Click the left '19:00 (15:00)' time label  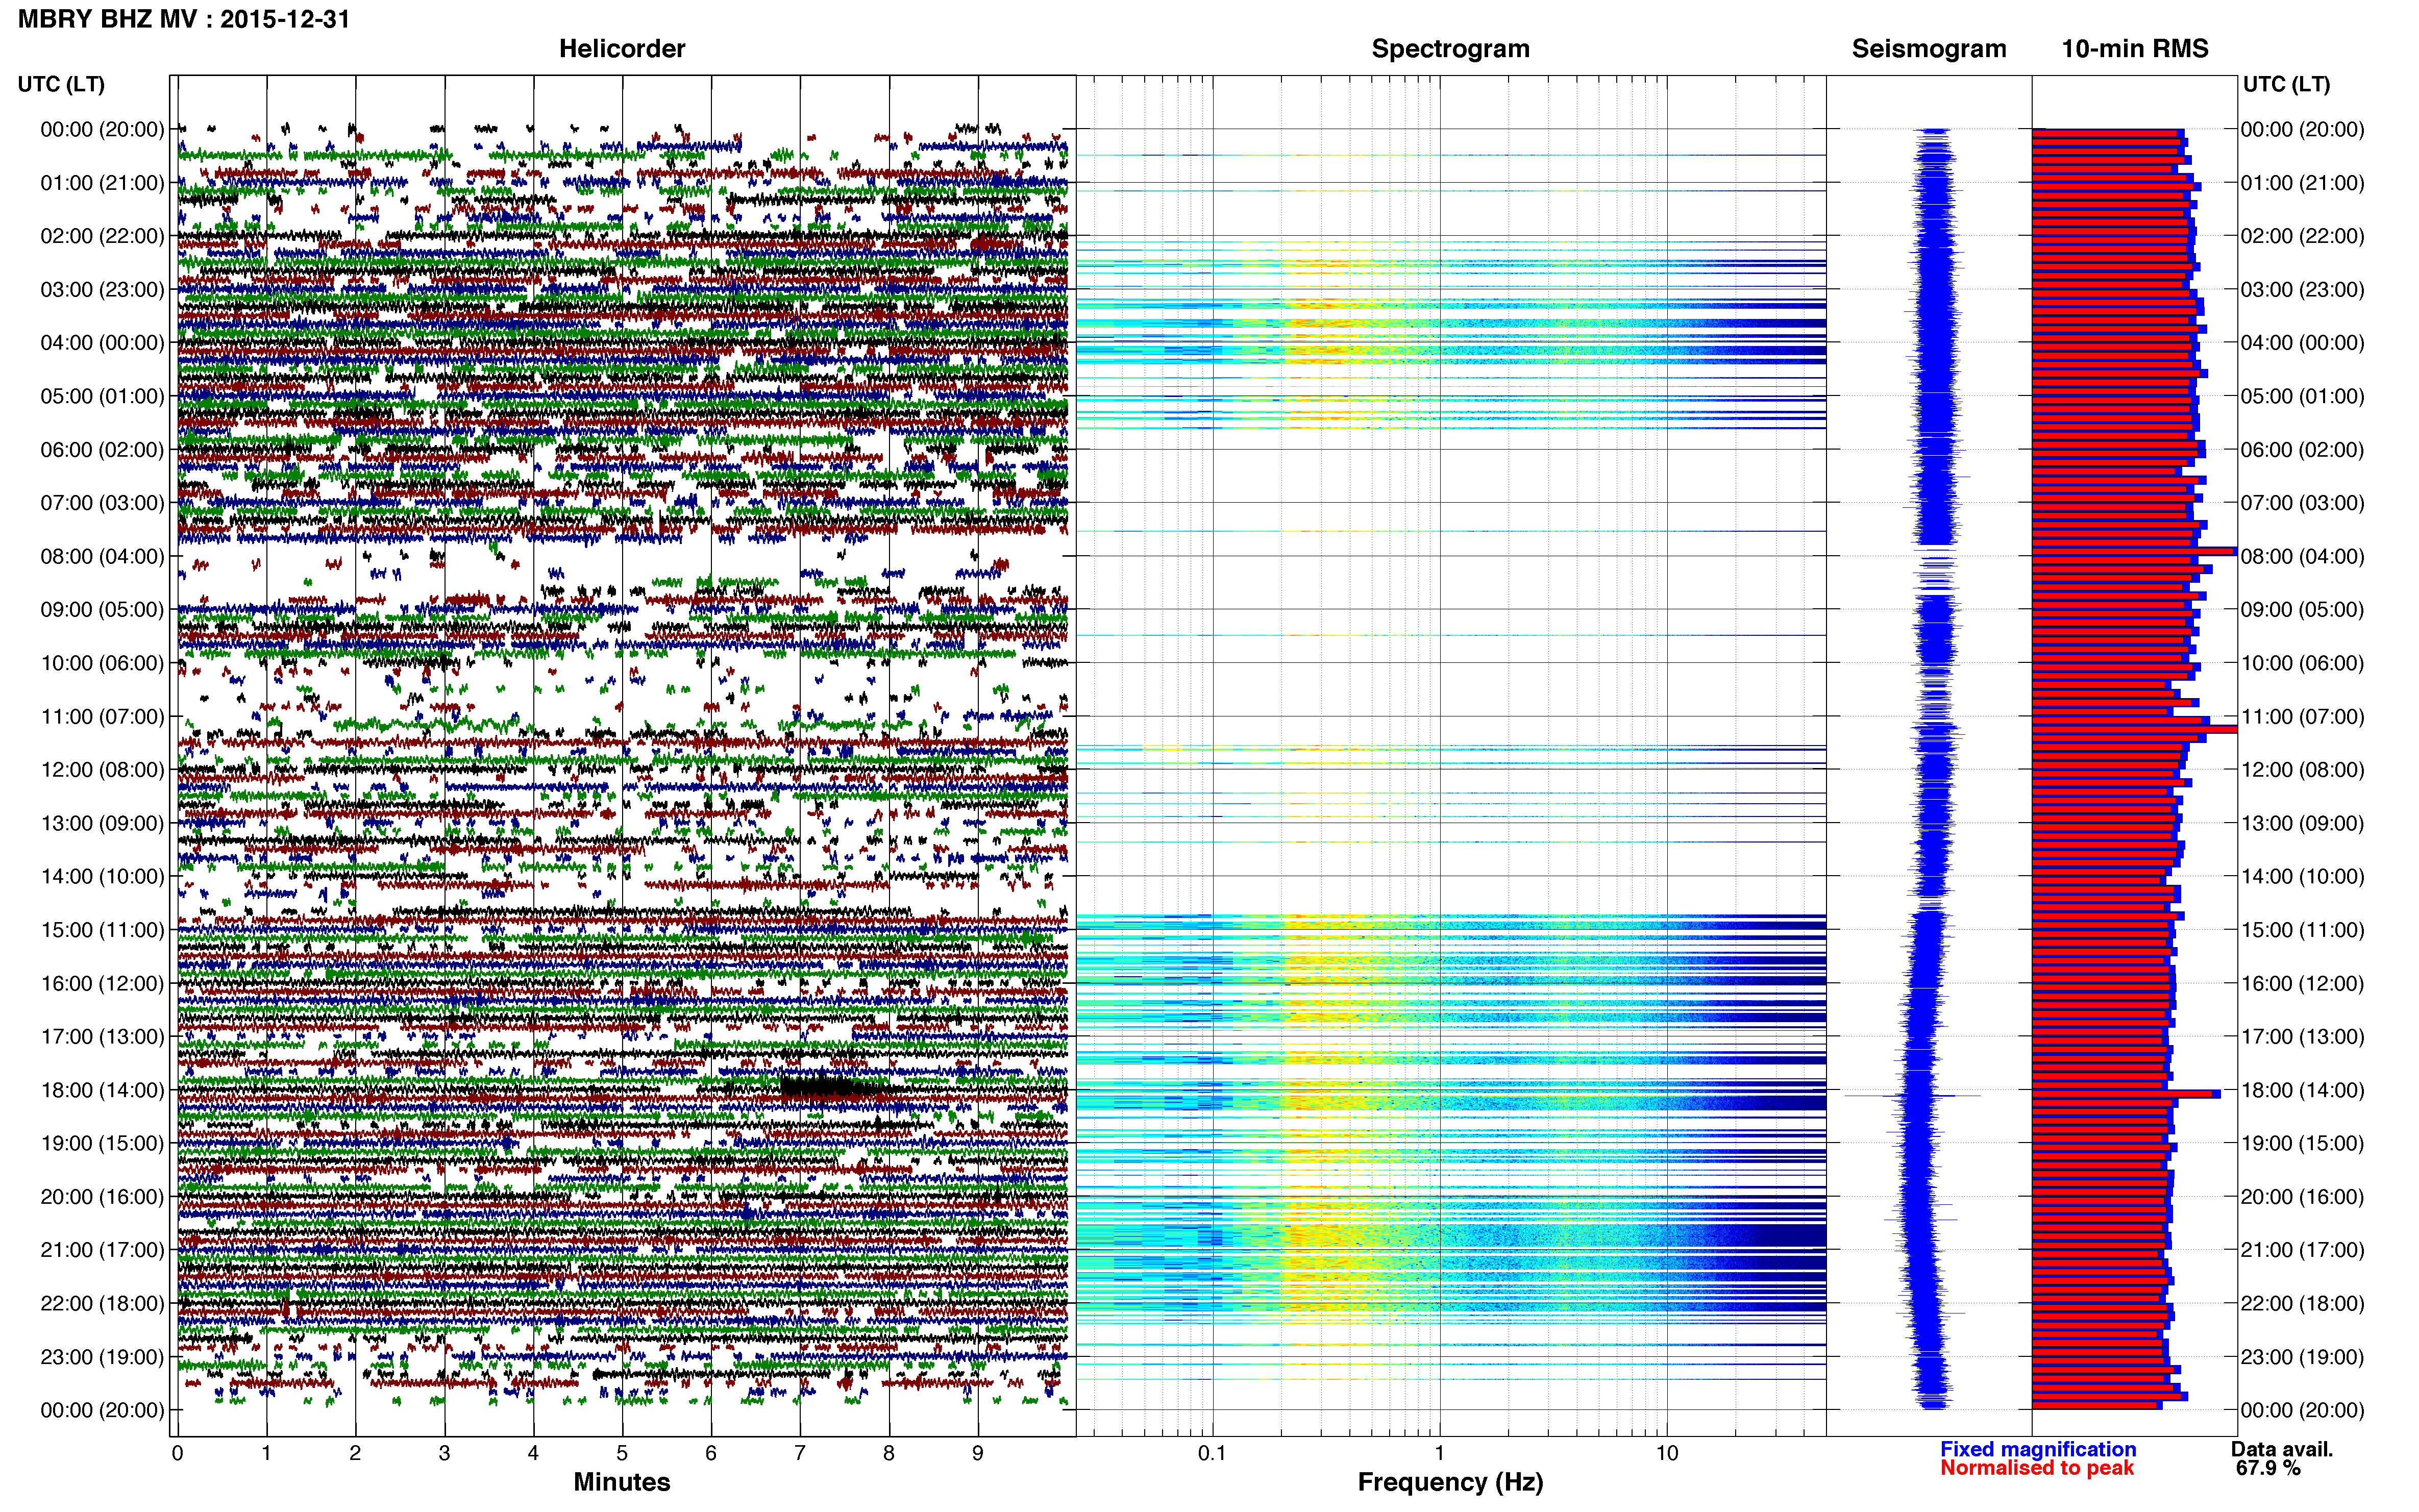(x=102, y=1143)
